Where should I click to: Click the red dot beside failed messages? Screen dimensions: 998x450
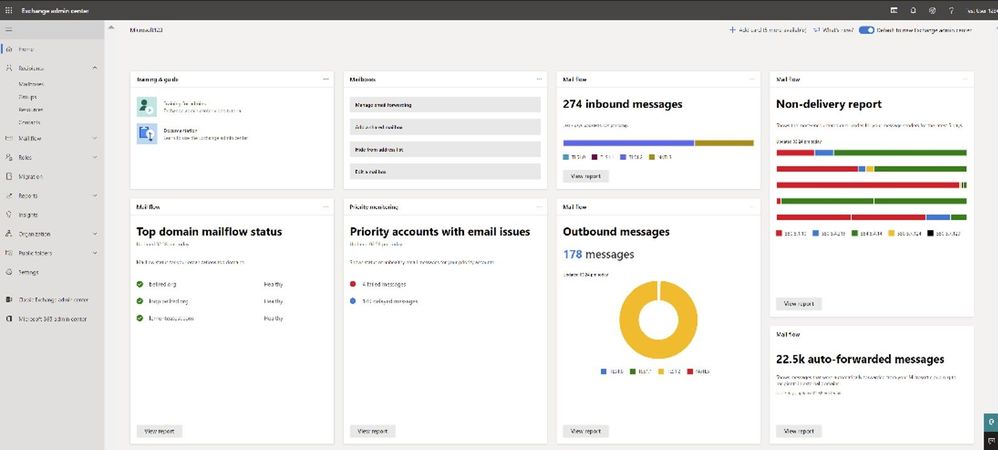click(x=353, y=285)
